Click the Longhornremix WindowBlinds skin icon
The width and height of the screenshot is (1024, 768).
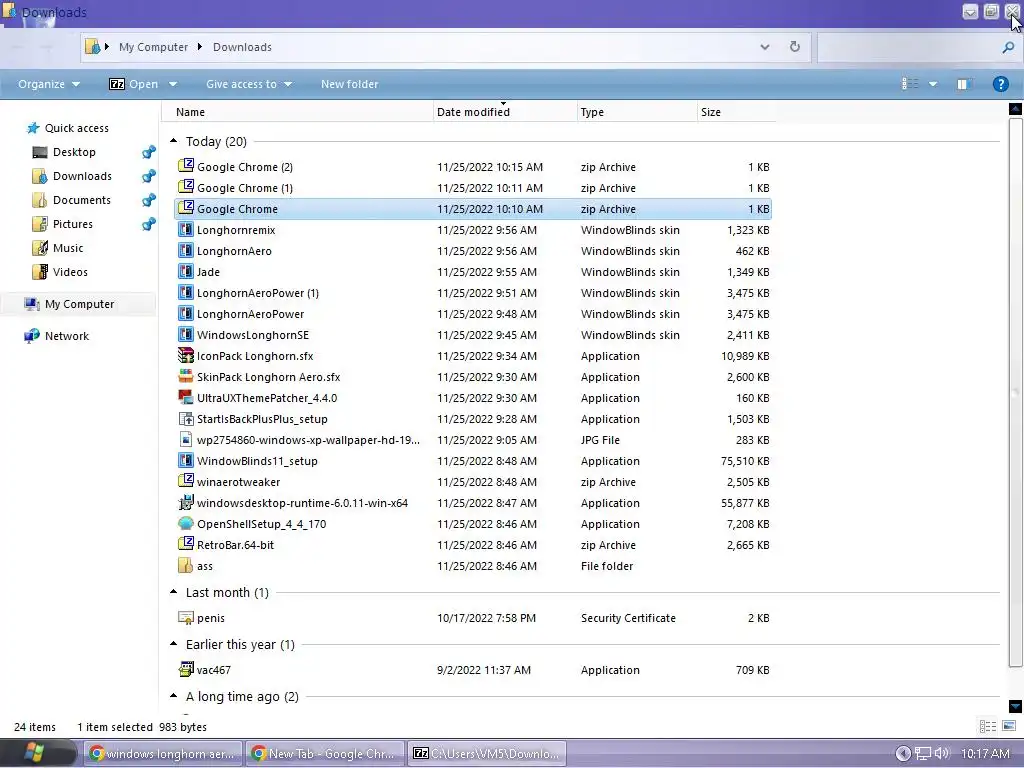click(186, 229)
